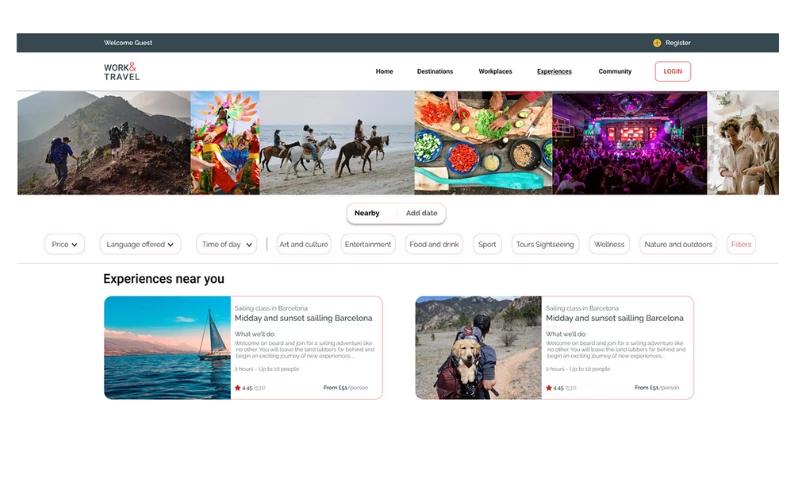Go to the Workplaces menu item
800x480 pixels.
pos(495,72)
